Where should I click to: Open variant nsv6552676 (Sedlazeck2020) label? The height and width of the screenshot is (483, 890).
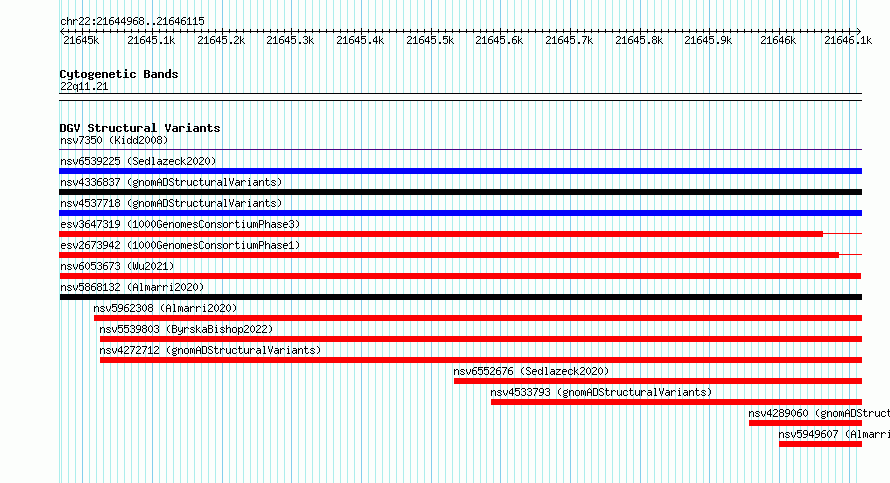tap(531, 371)
